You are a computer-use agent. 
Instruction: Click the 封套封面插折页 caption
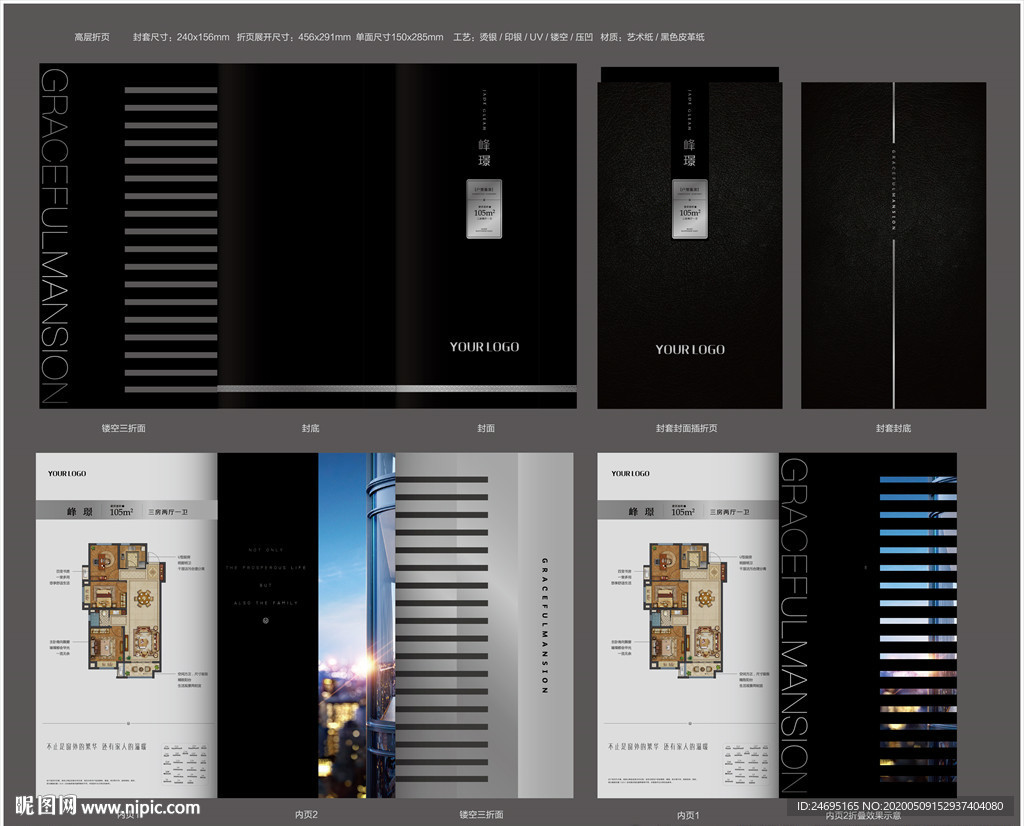686,428
